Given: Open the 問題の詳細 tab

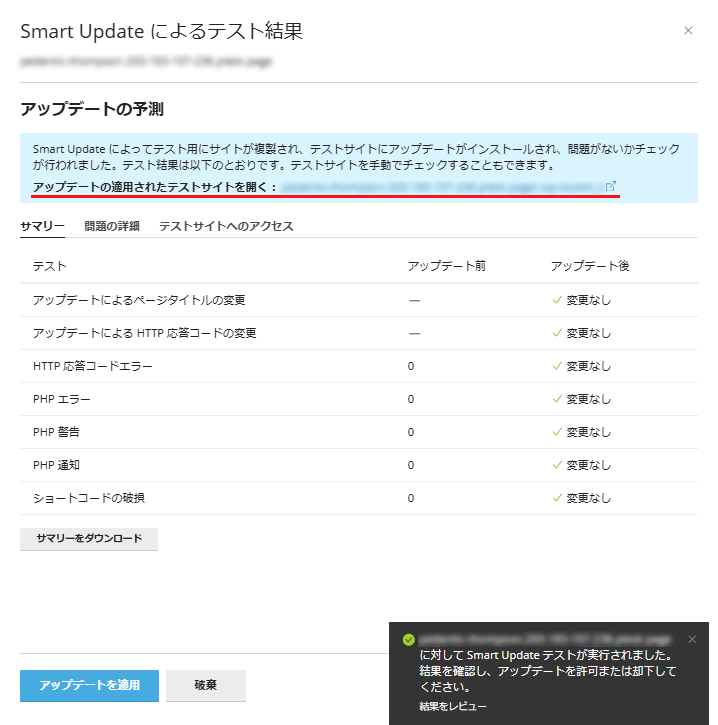Looking at the screenshot, I should pos(112,226).
